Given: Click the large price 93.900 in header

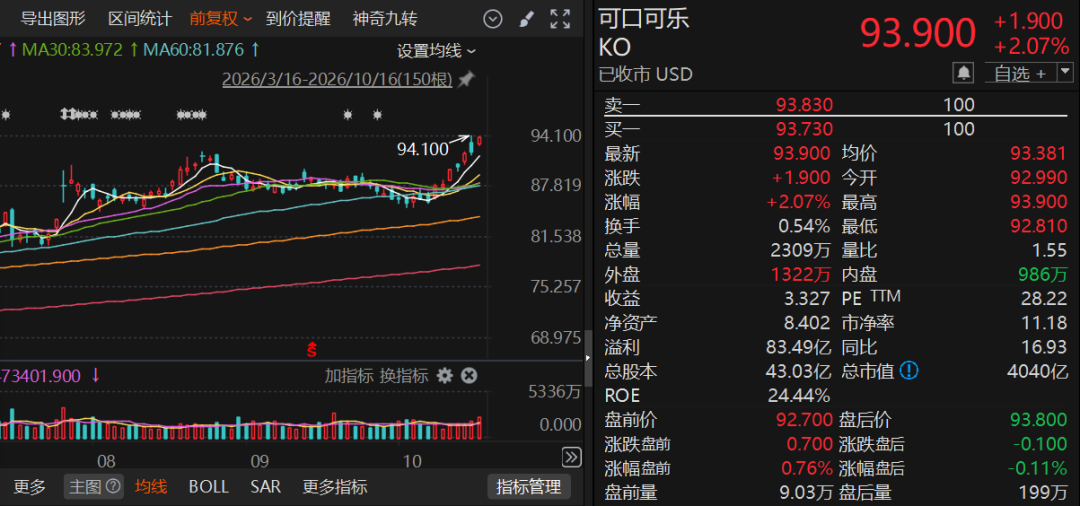Looking at the screenshot, I should pos(918,32).
